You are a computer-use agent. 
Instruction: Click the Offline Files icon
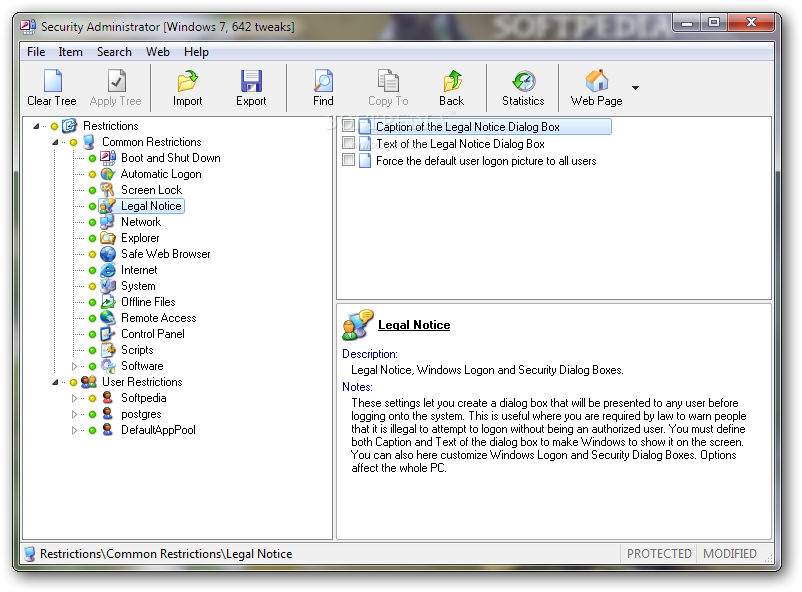coord(108,302)
